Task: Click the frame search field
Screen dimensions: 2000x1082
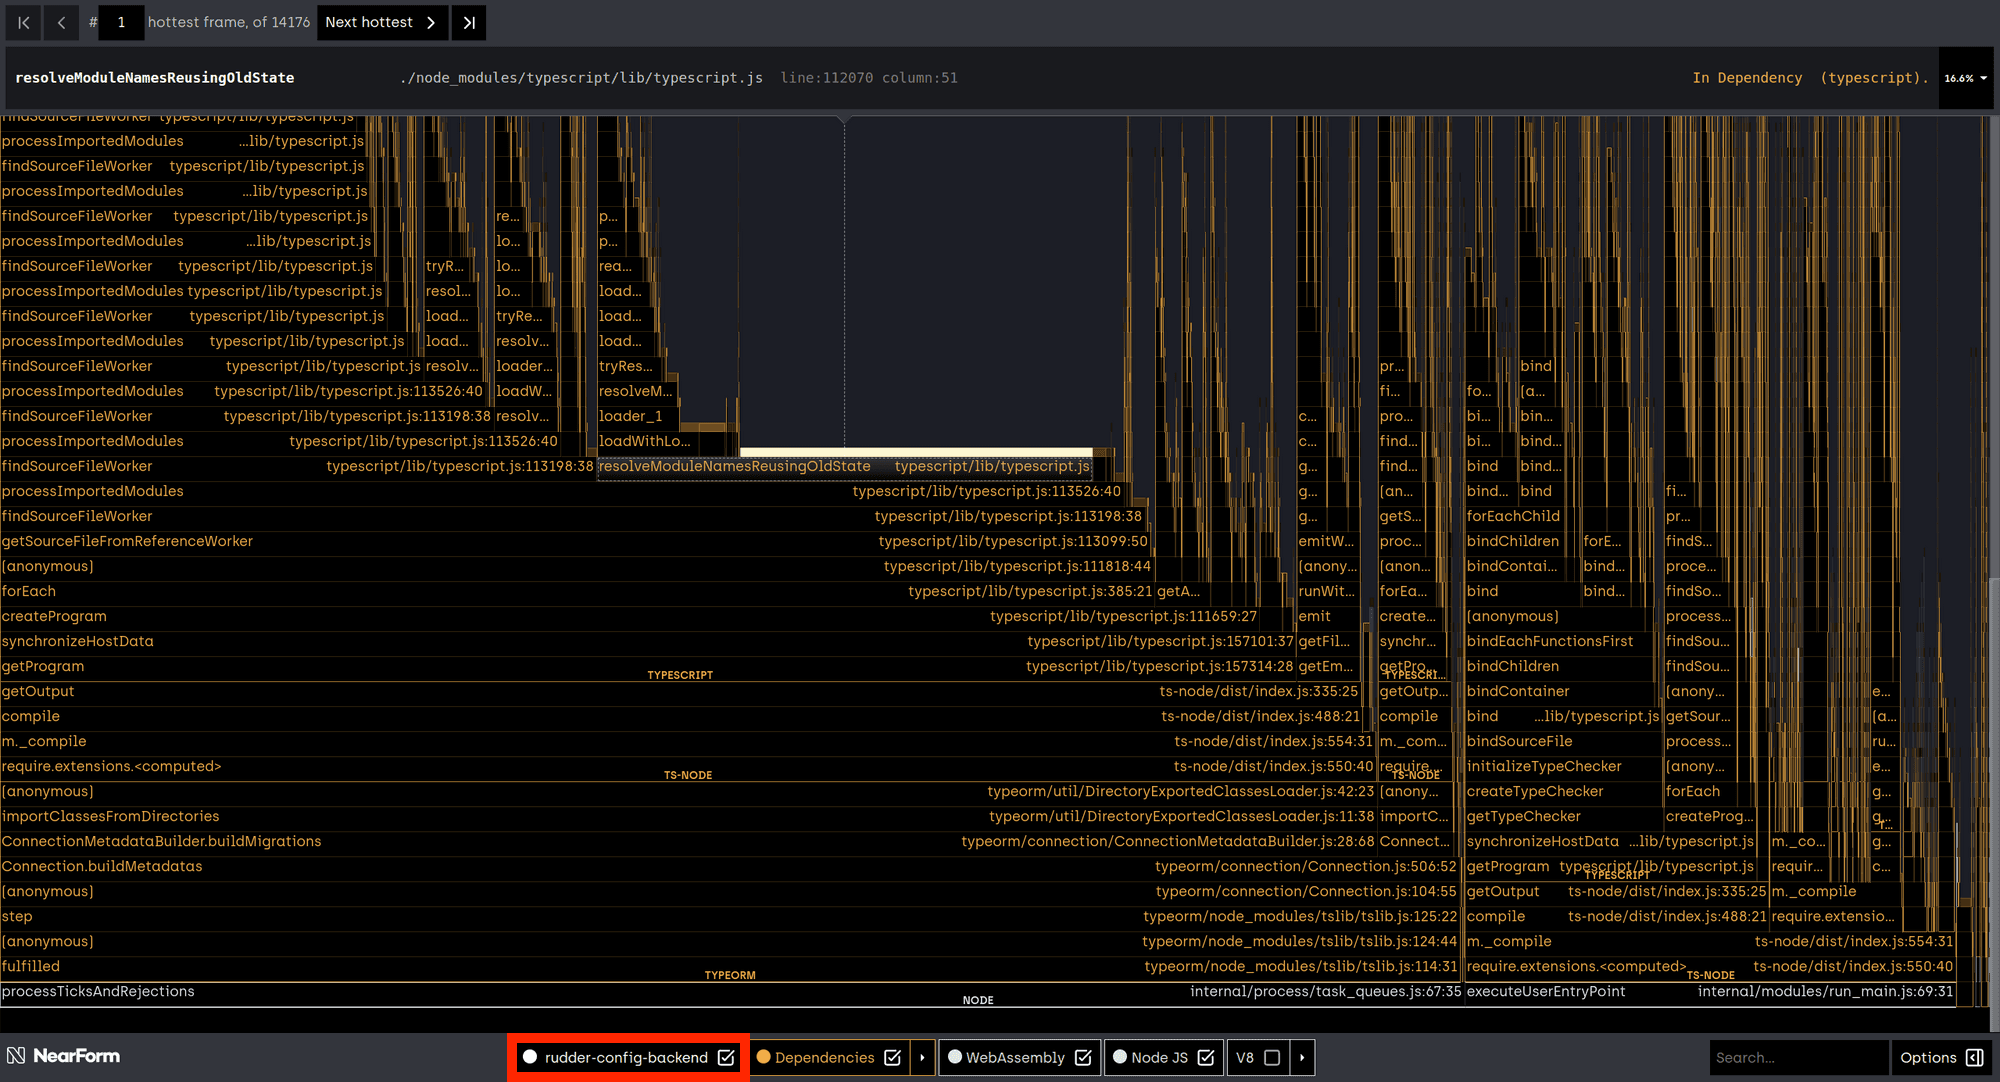Action: 1798,1057
